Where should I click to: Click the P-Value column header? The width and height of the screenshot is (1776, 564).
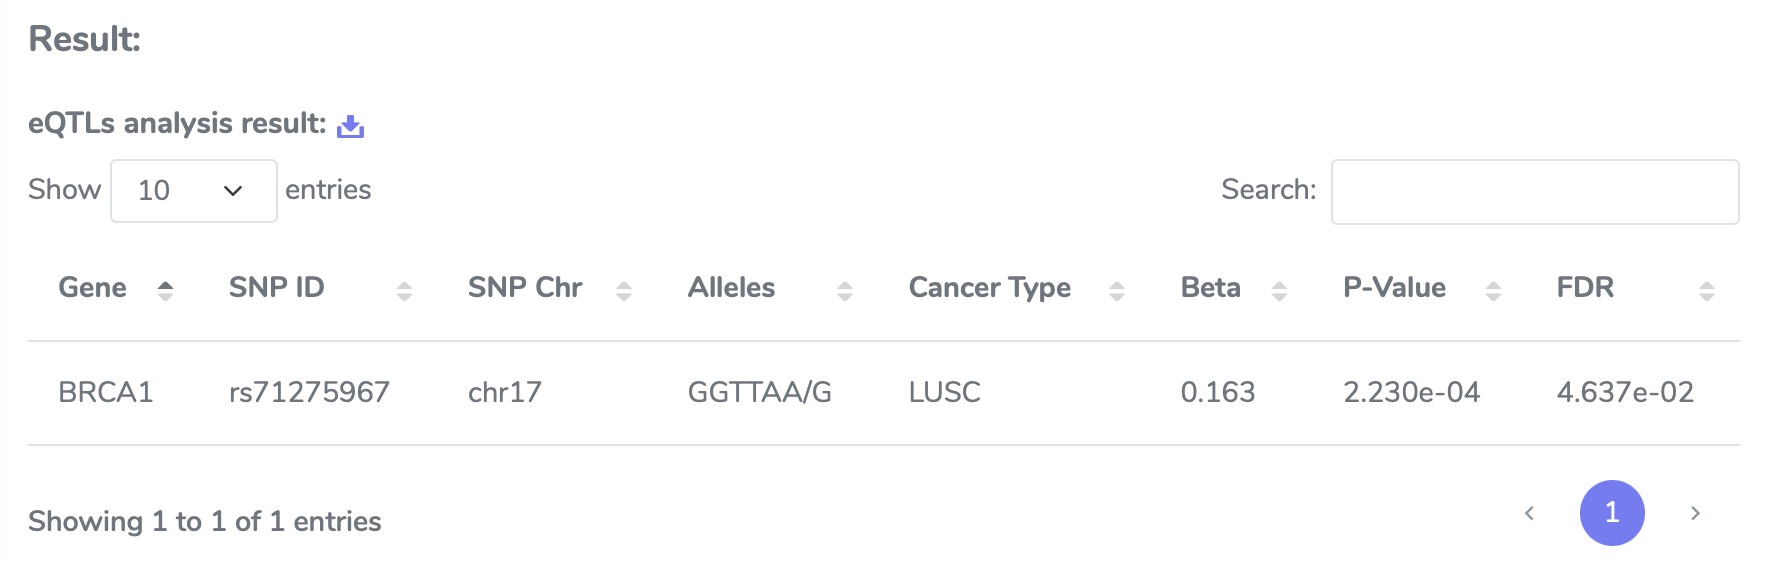pyautogui.click(x=1394, y=288)
